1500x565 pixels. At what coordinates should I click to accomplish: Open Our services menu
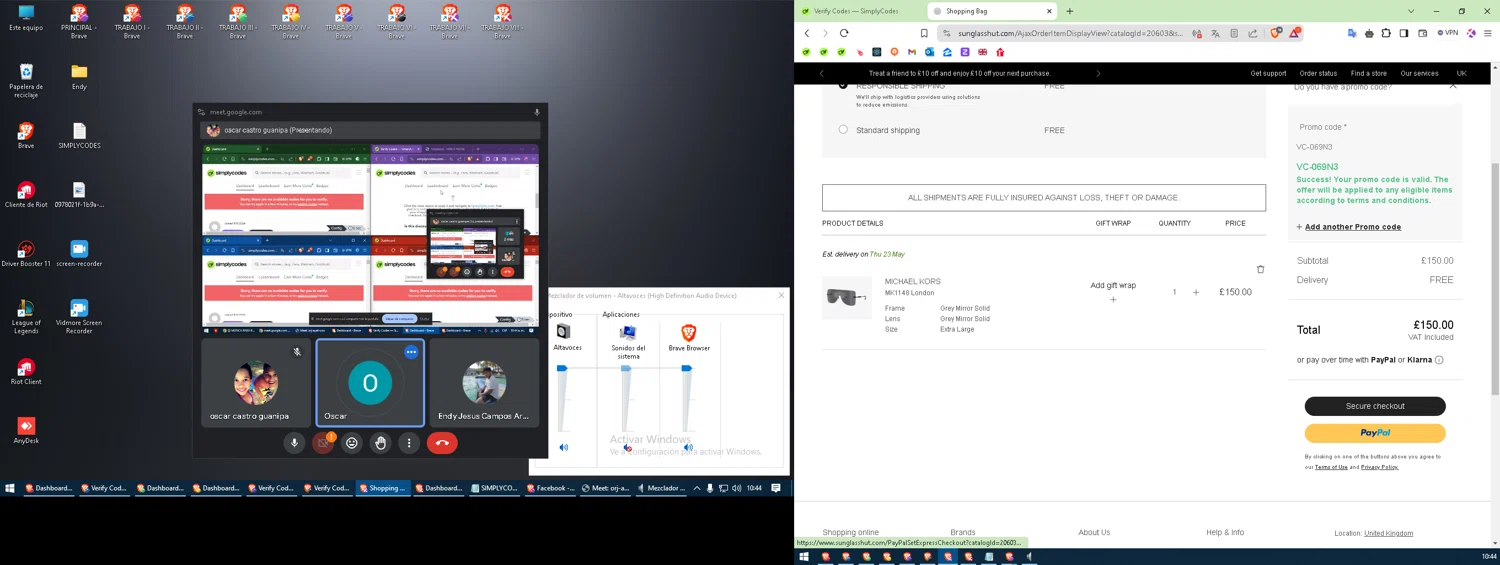click(x=1419, y=73)
